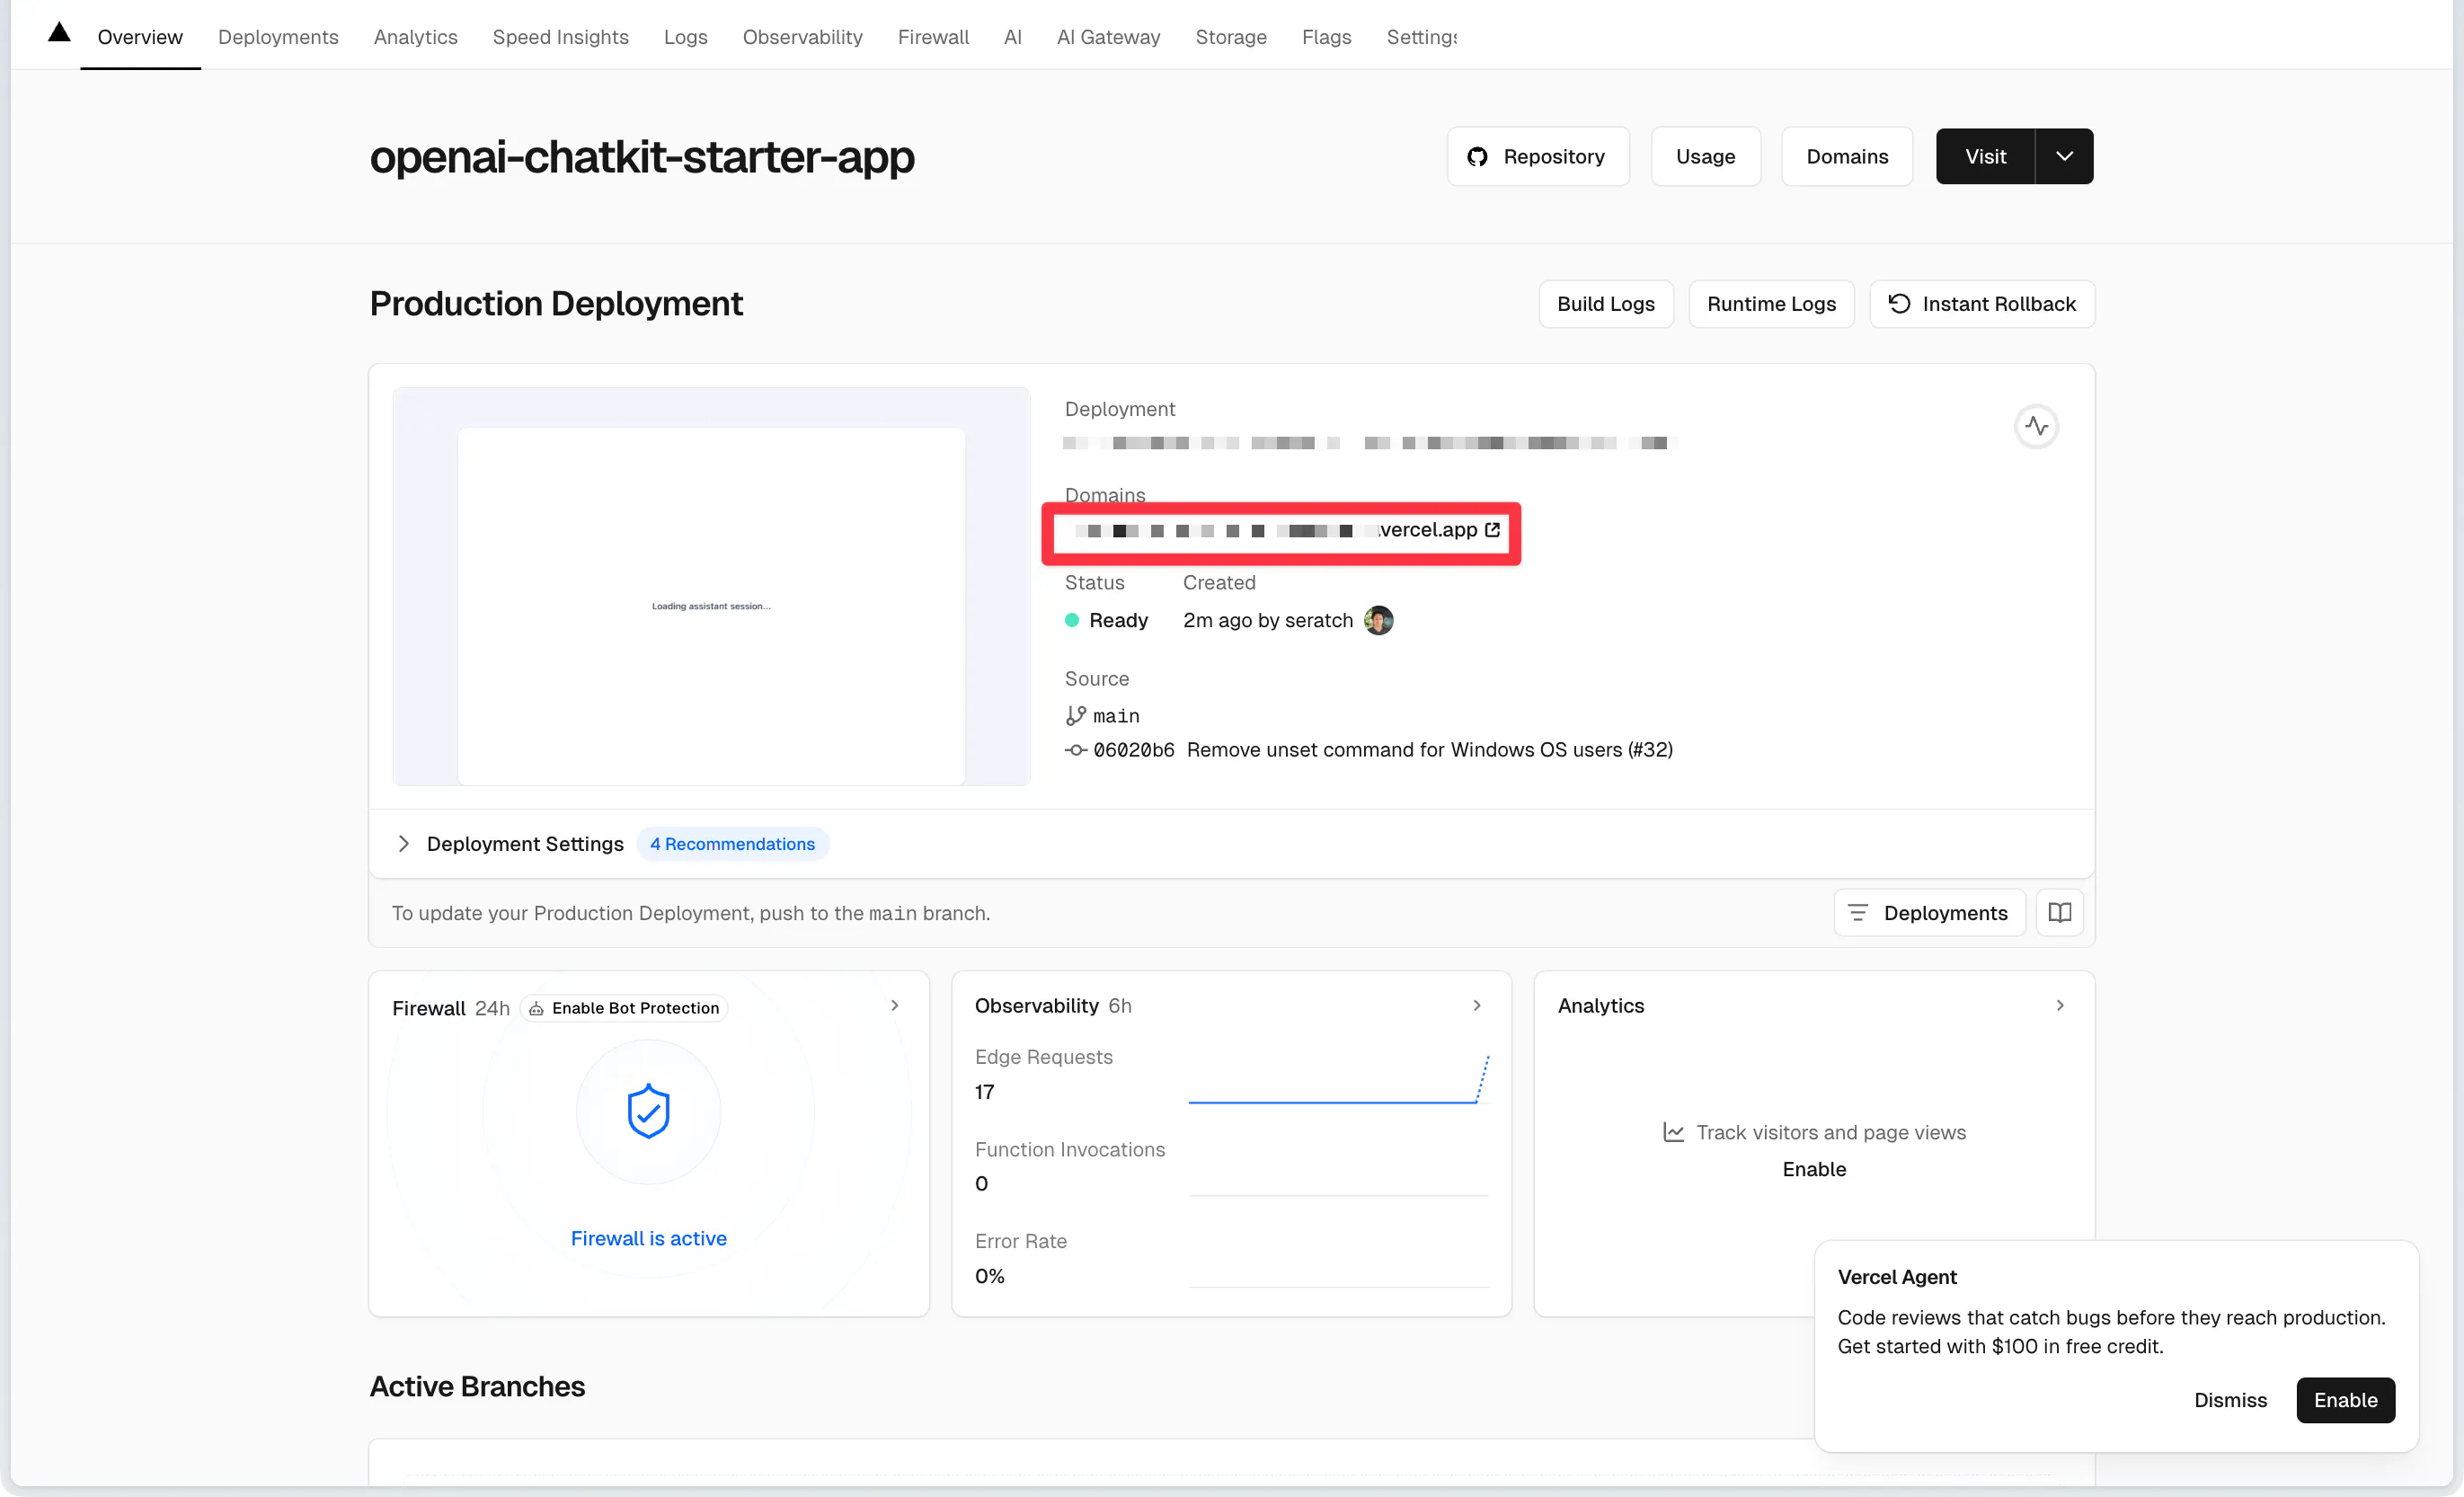The height and width of the screenshot is (1497, 2464).
Task: Click the Instant Rollback button
Action: tap(1981, 304)
